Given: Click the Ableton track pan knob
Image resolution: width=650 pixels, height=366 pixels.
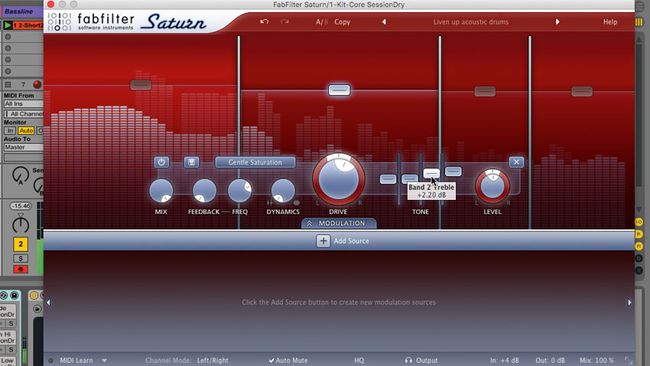Looking at the screenshot, I should (x=20, y=225).
